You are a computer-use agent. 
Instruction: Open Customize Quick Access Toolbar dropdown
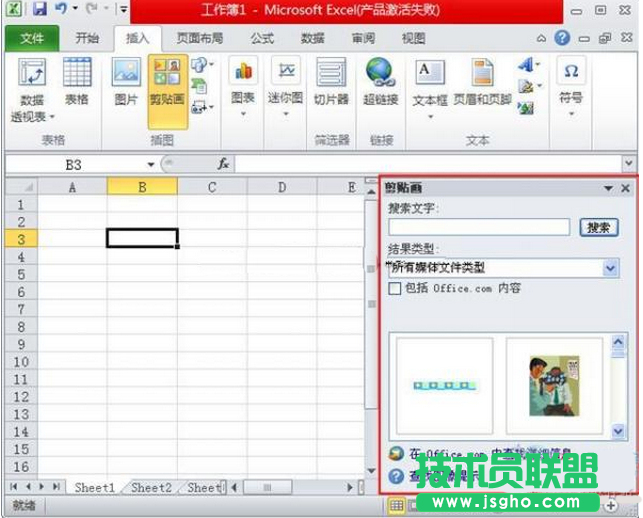[x=123, y=8]
